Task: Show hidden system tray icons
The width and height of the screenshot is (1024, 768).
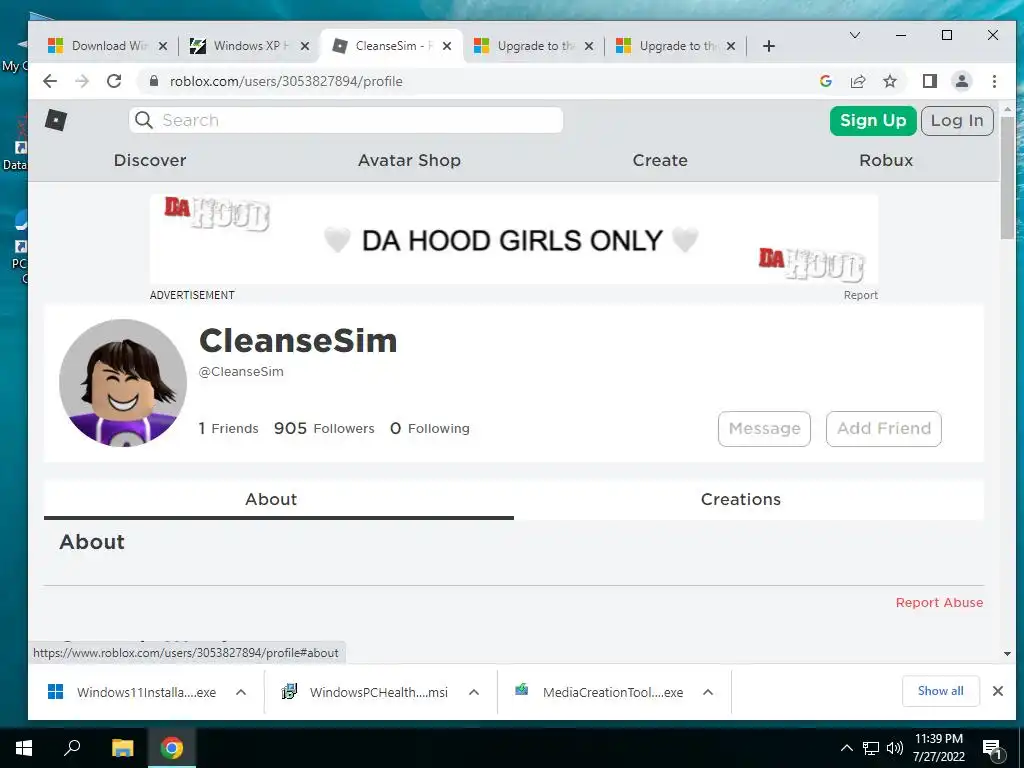Action: tap(846, 748)
